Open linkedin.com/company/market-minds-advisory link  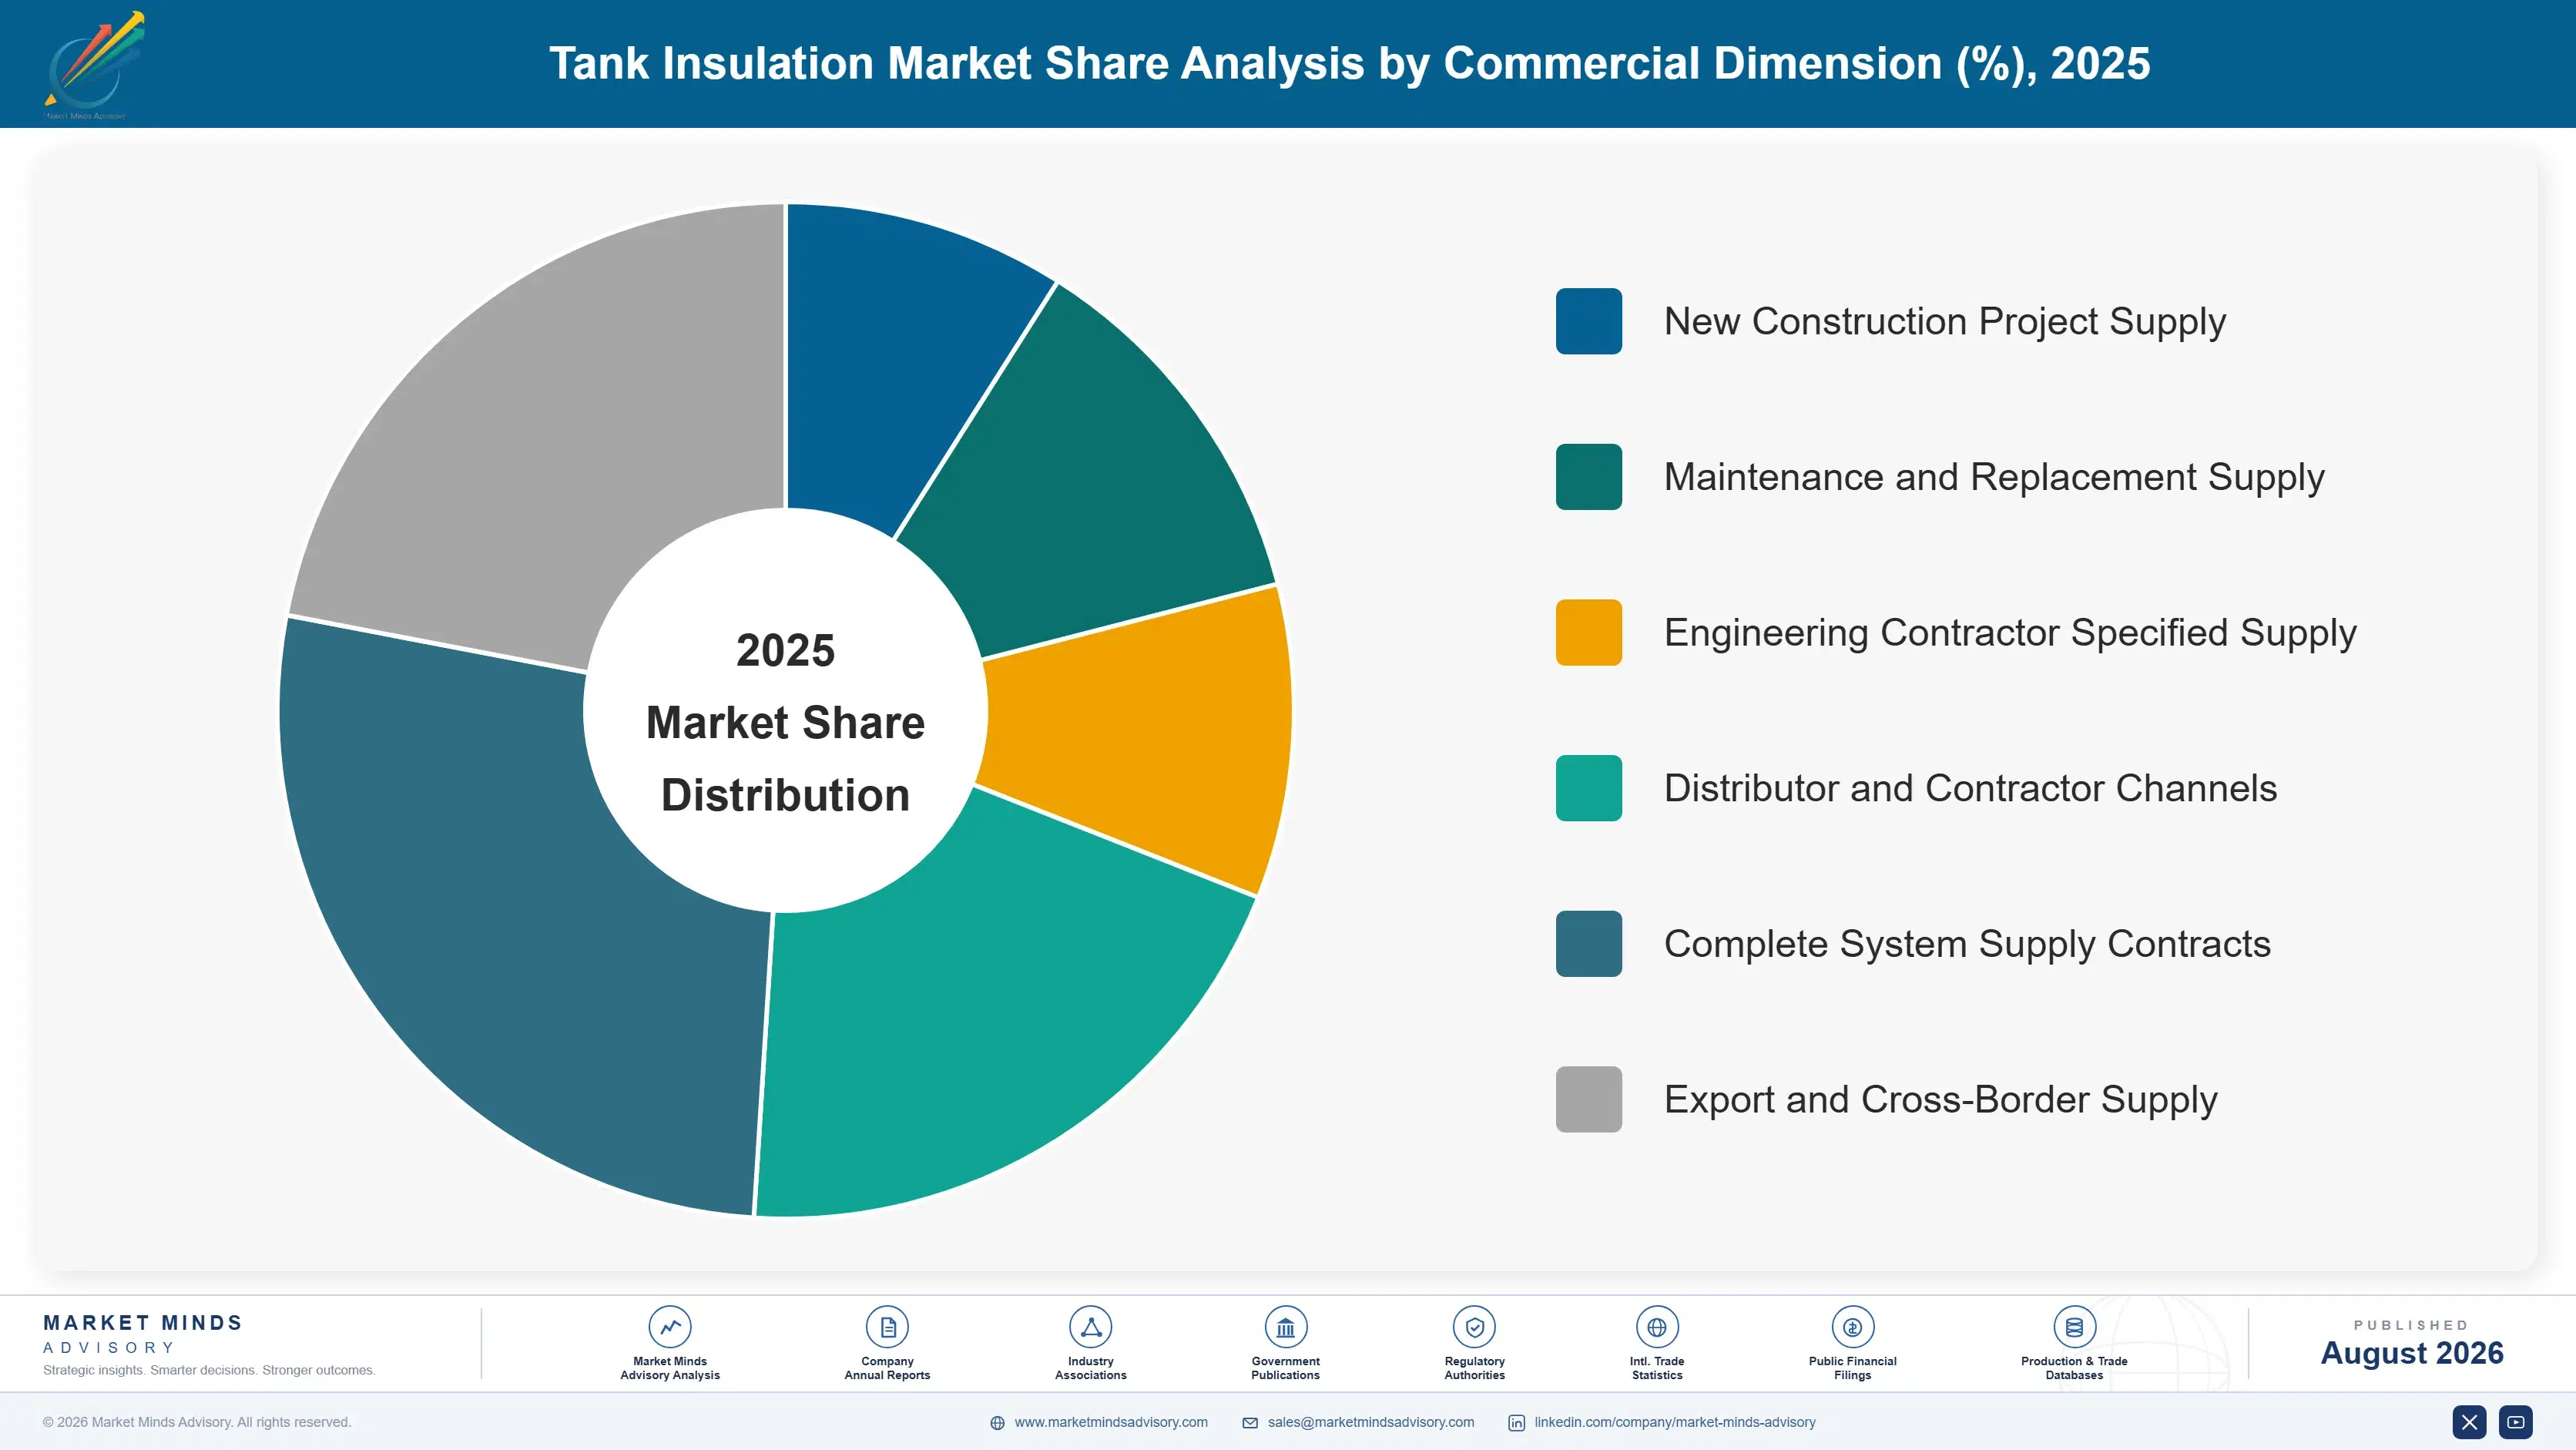[1674, 1422]
